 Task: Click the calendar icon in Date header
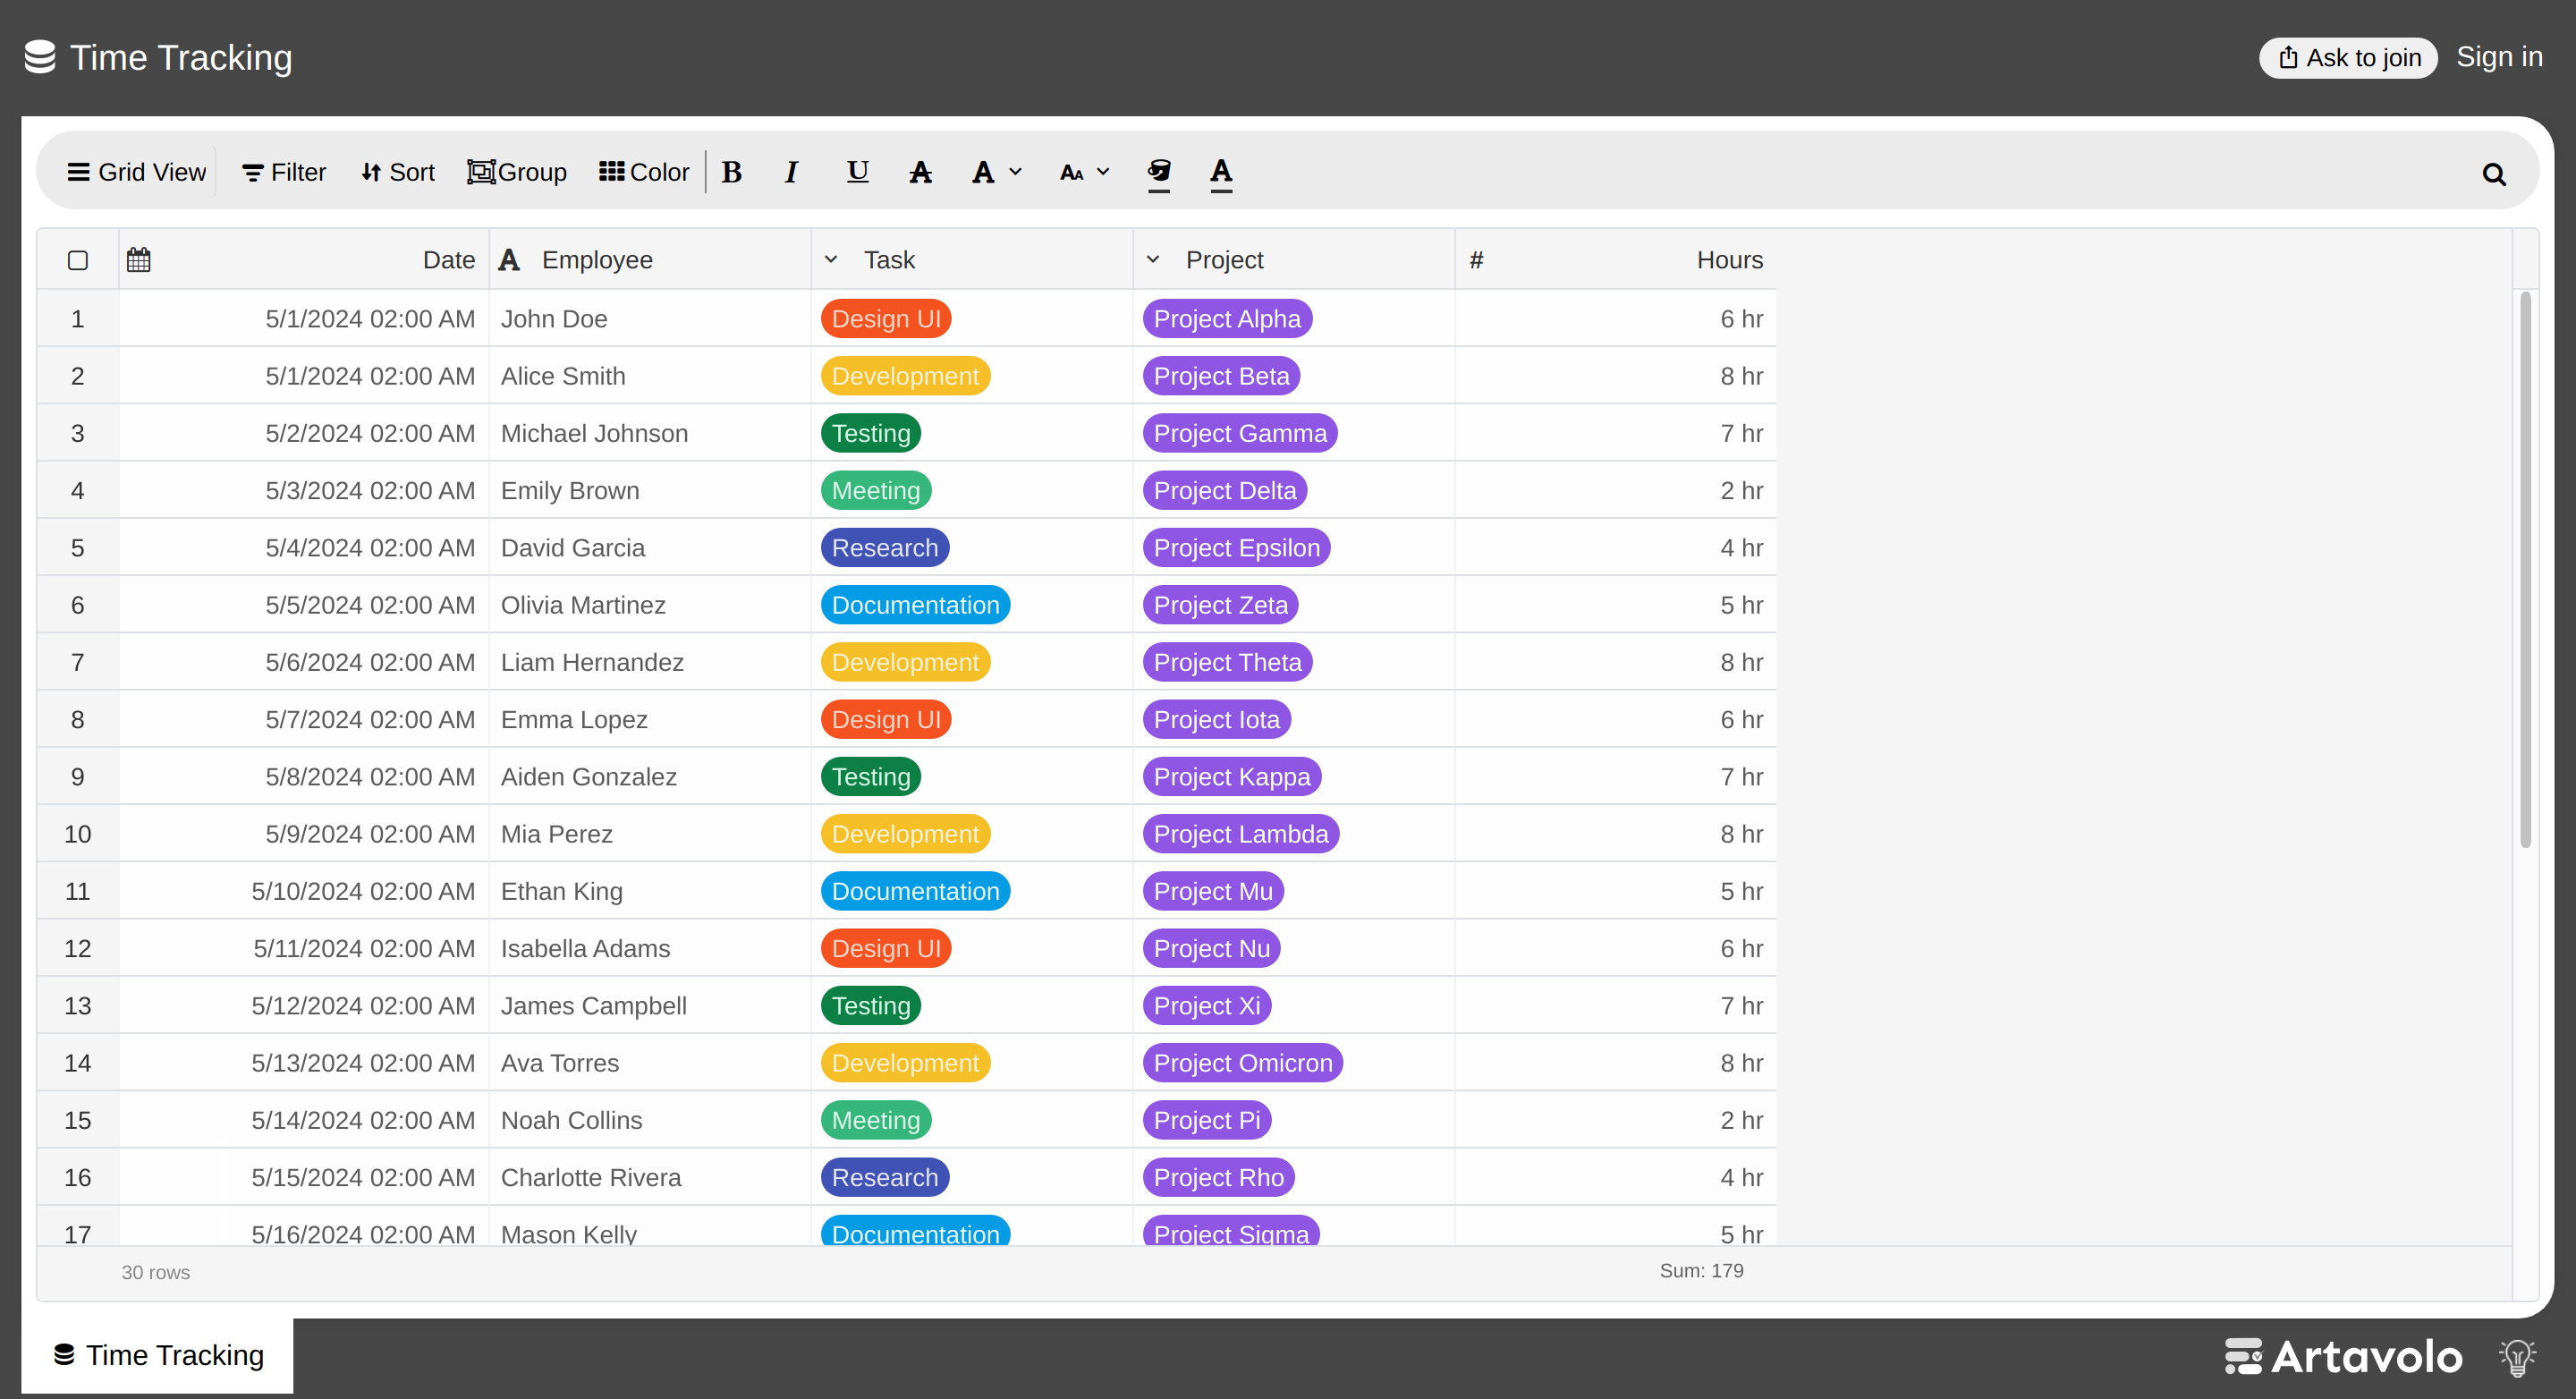(139, 260)
